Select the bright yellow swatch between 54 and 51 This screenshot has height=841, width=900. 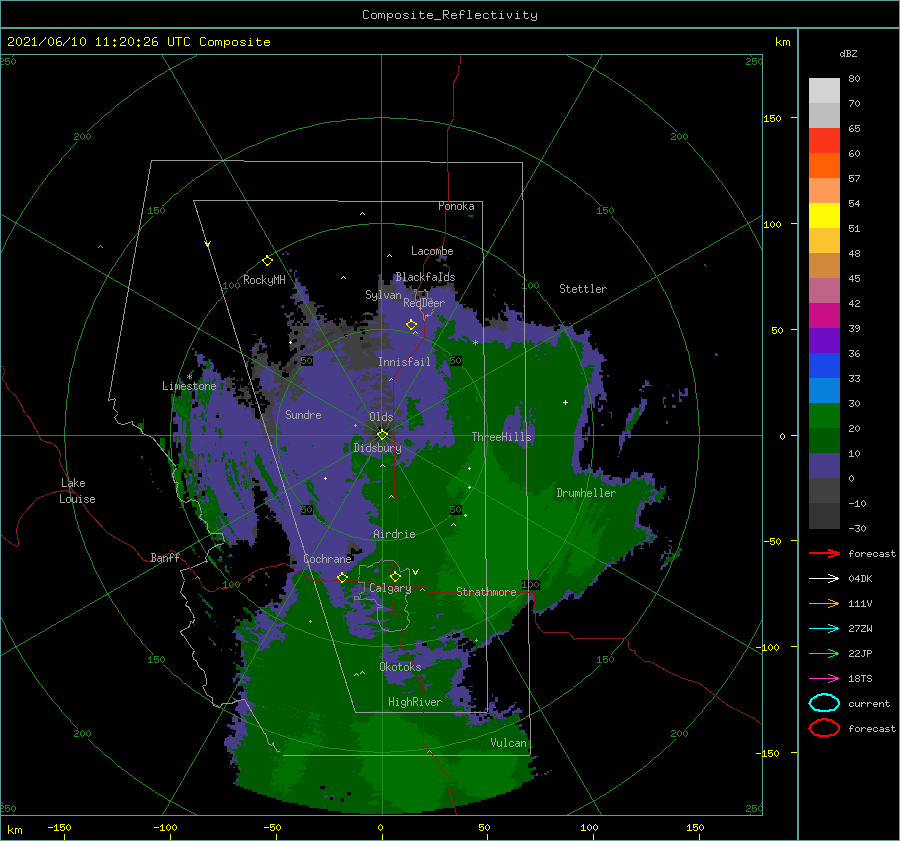(824, 215)
